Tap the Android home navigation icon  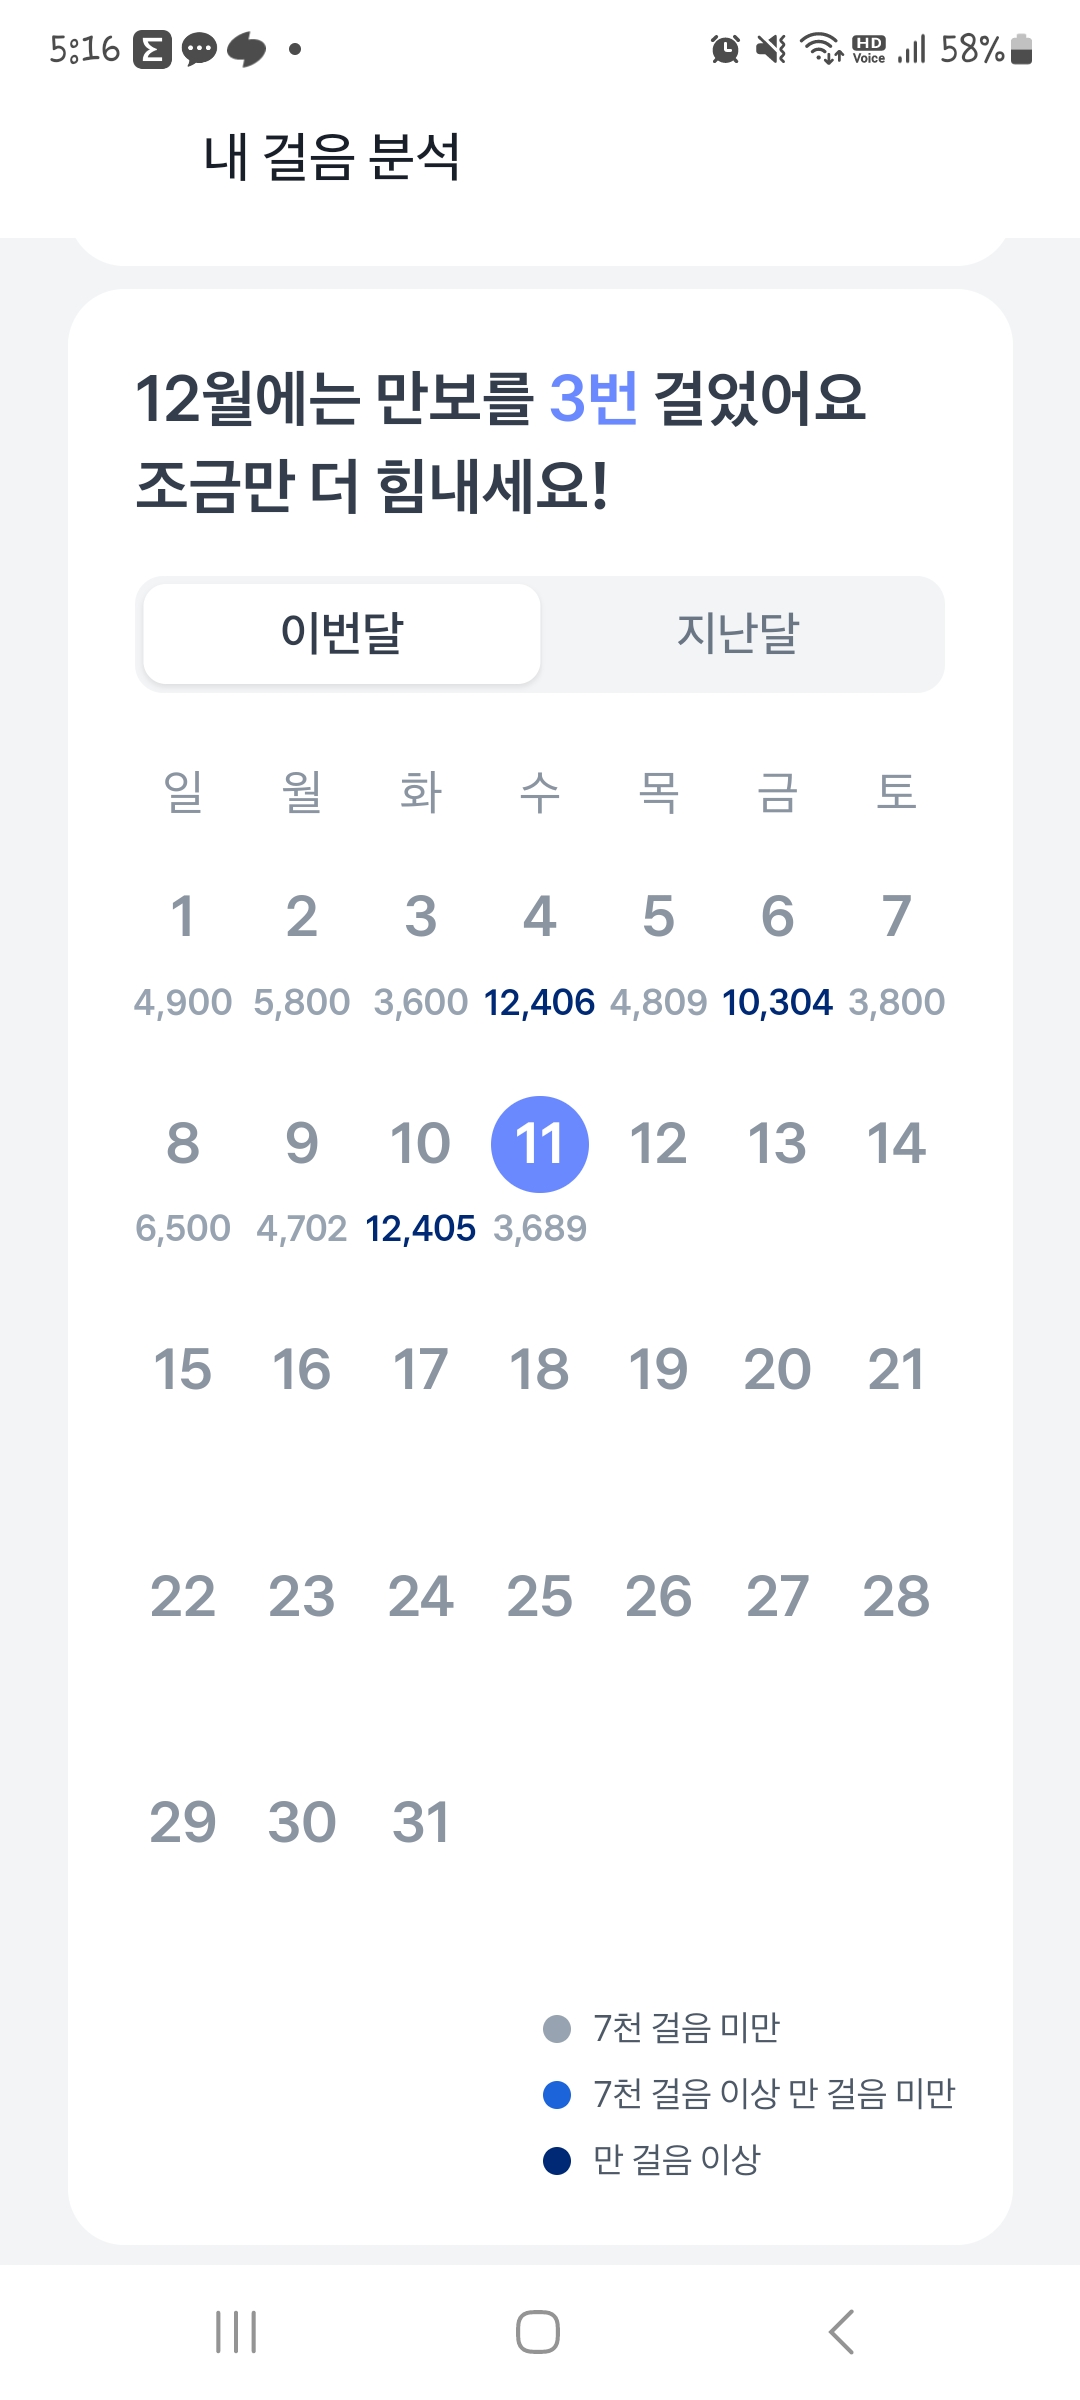pos(538,2332)
